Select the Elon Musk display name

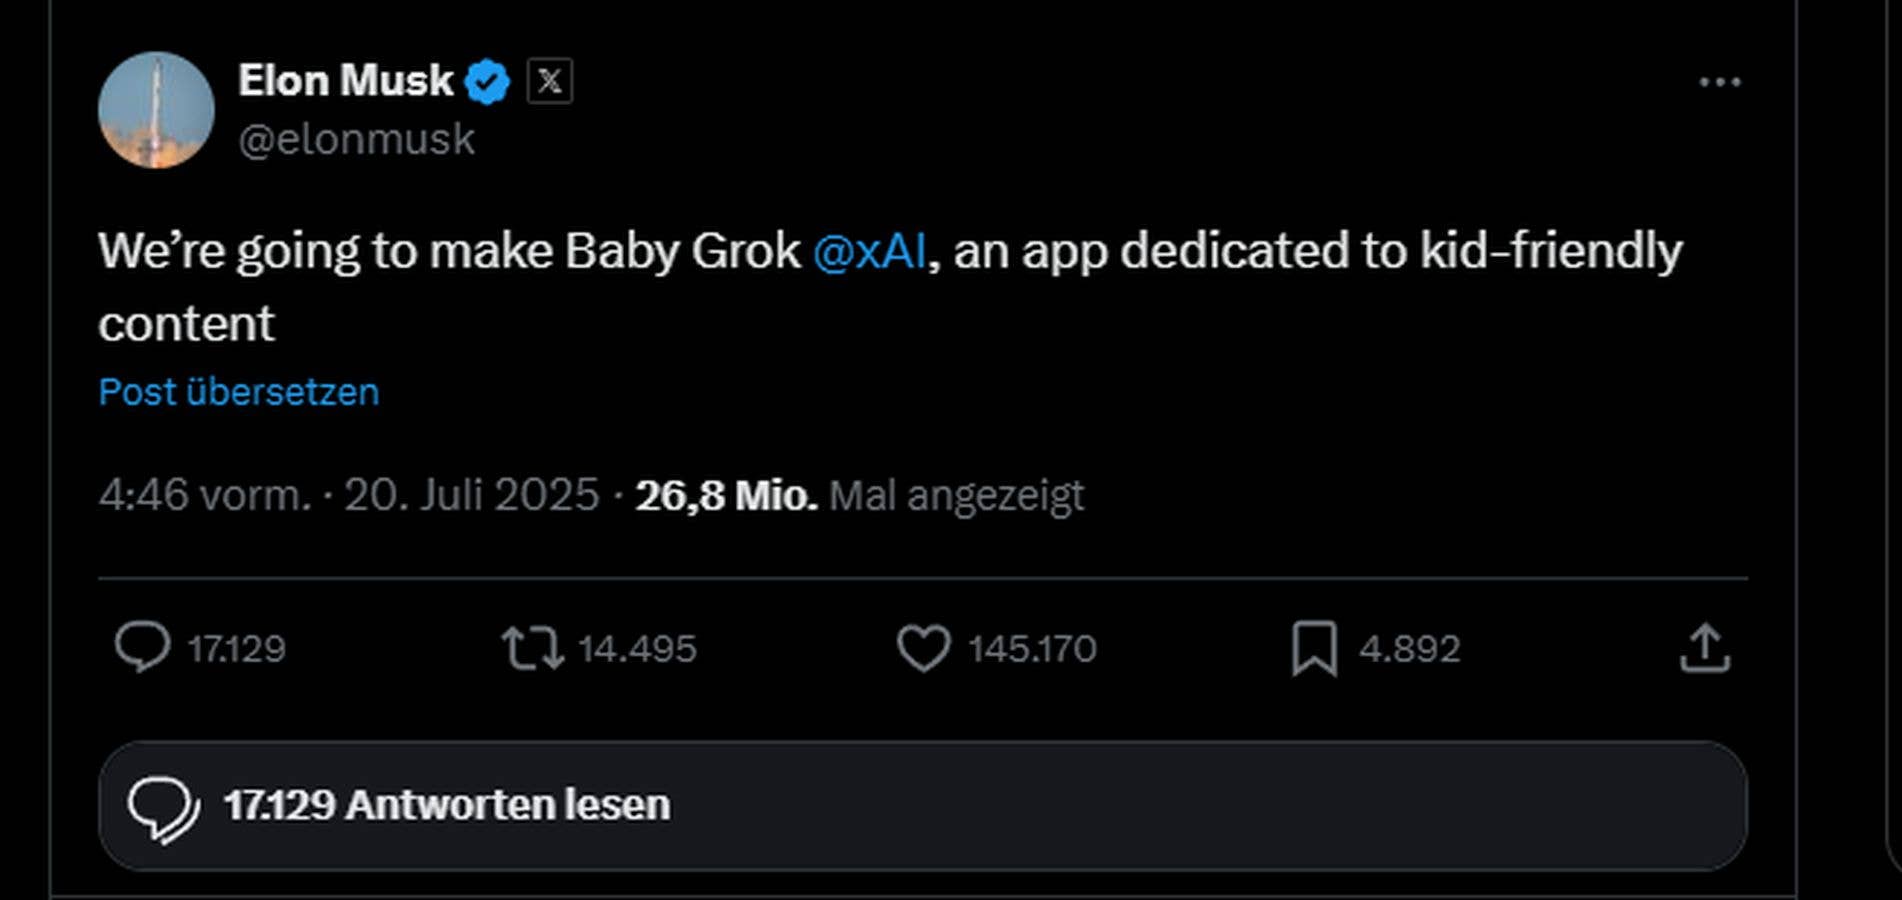[345, 80]
